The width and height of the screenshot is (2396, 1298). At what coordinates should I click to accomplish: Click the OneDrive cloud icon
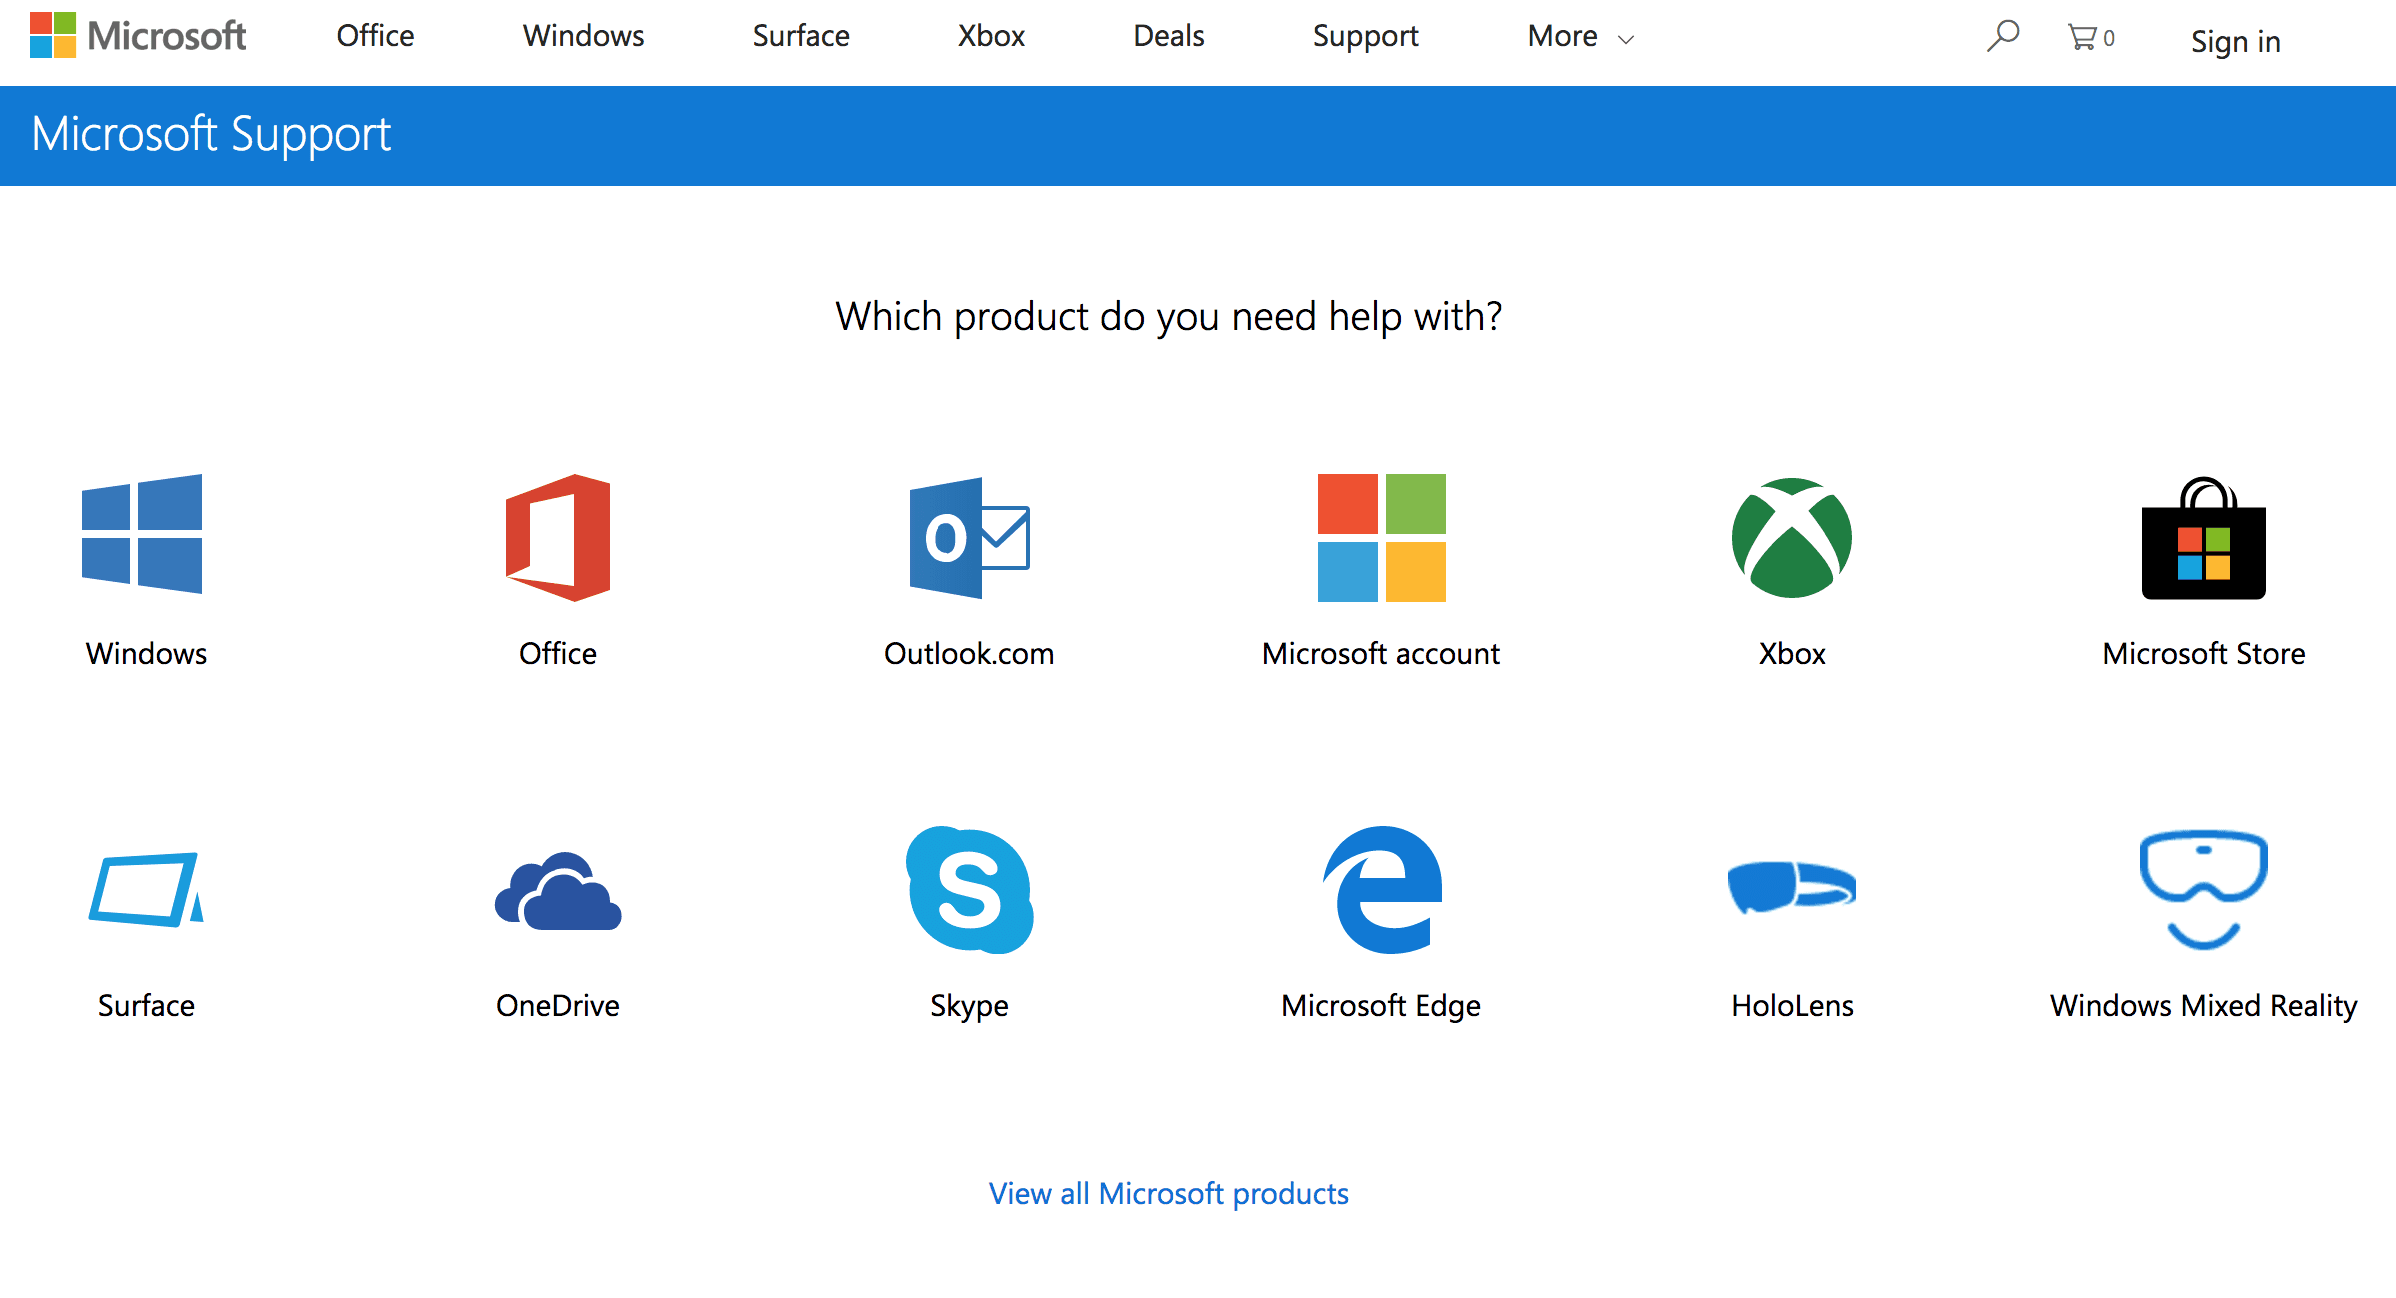pyautogui.click(x=558, y=892)
